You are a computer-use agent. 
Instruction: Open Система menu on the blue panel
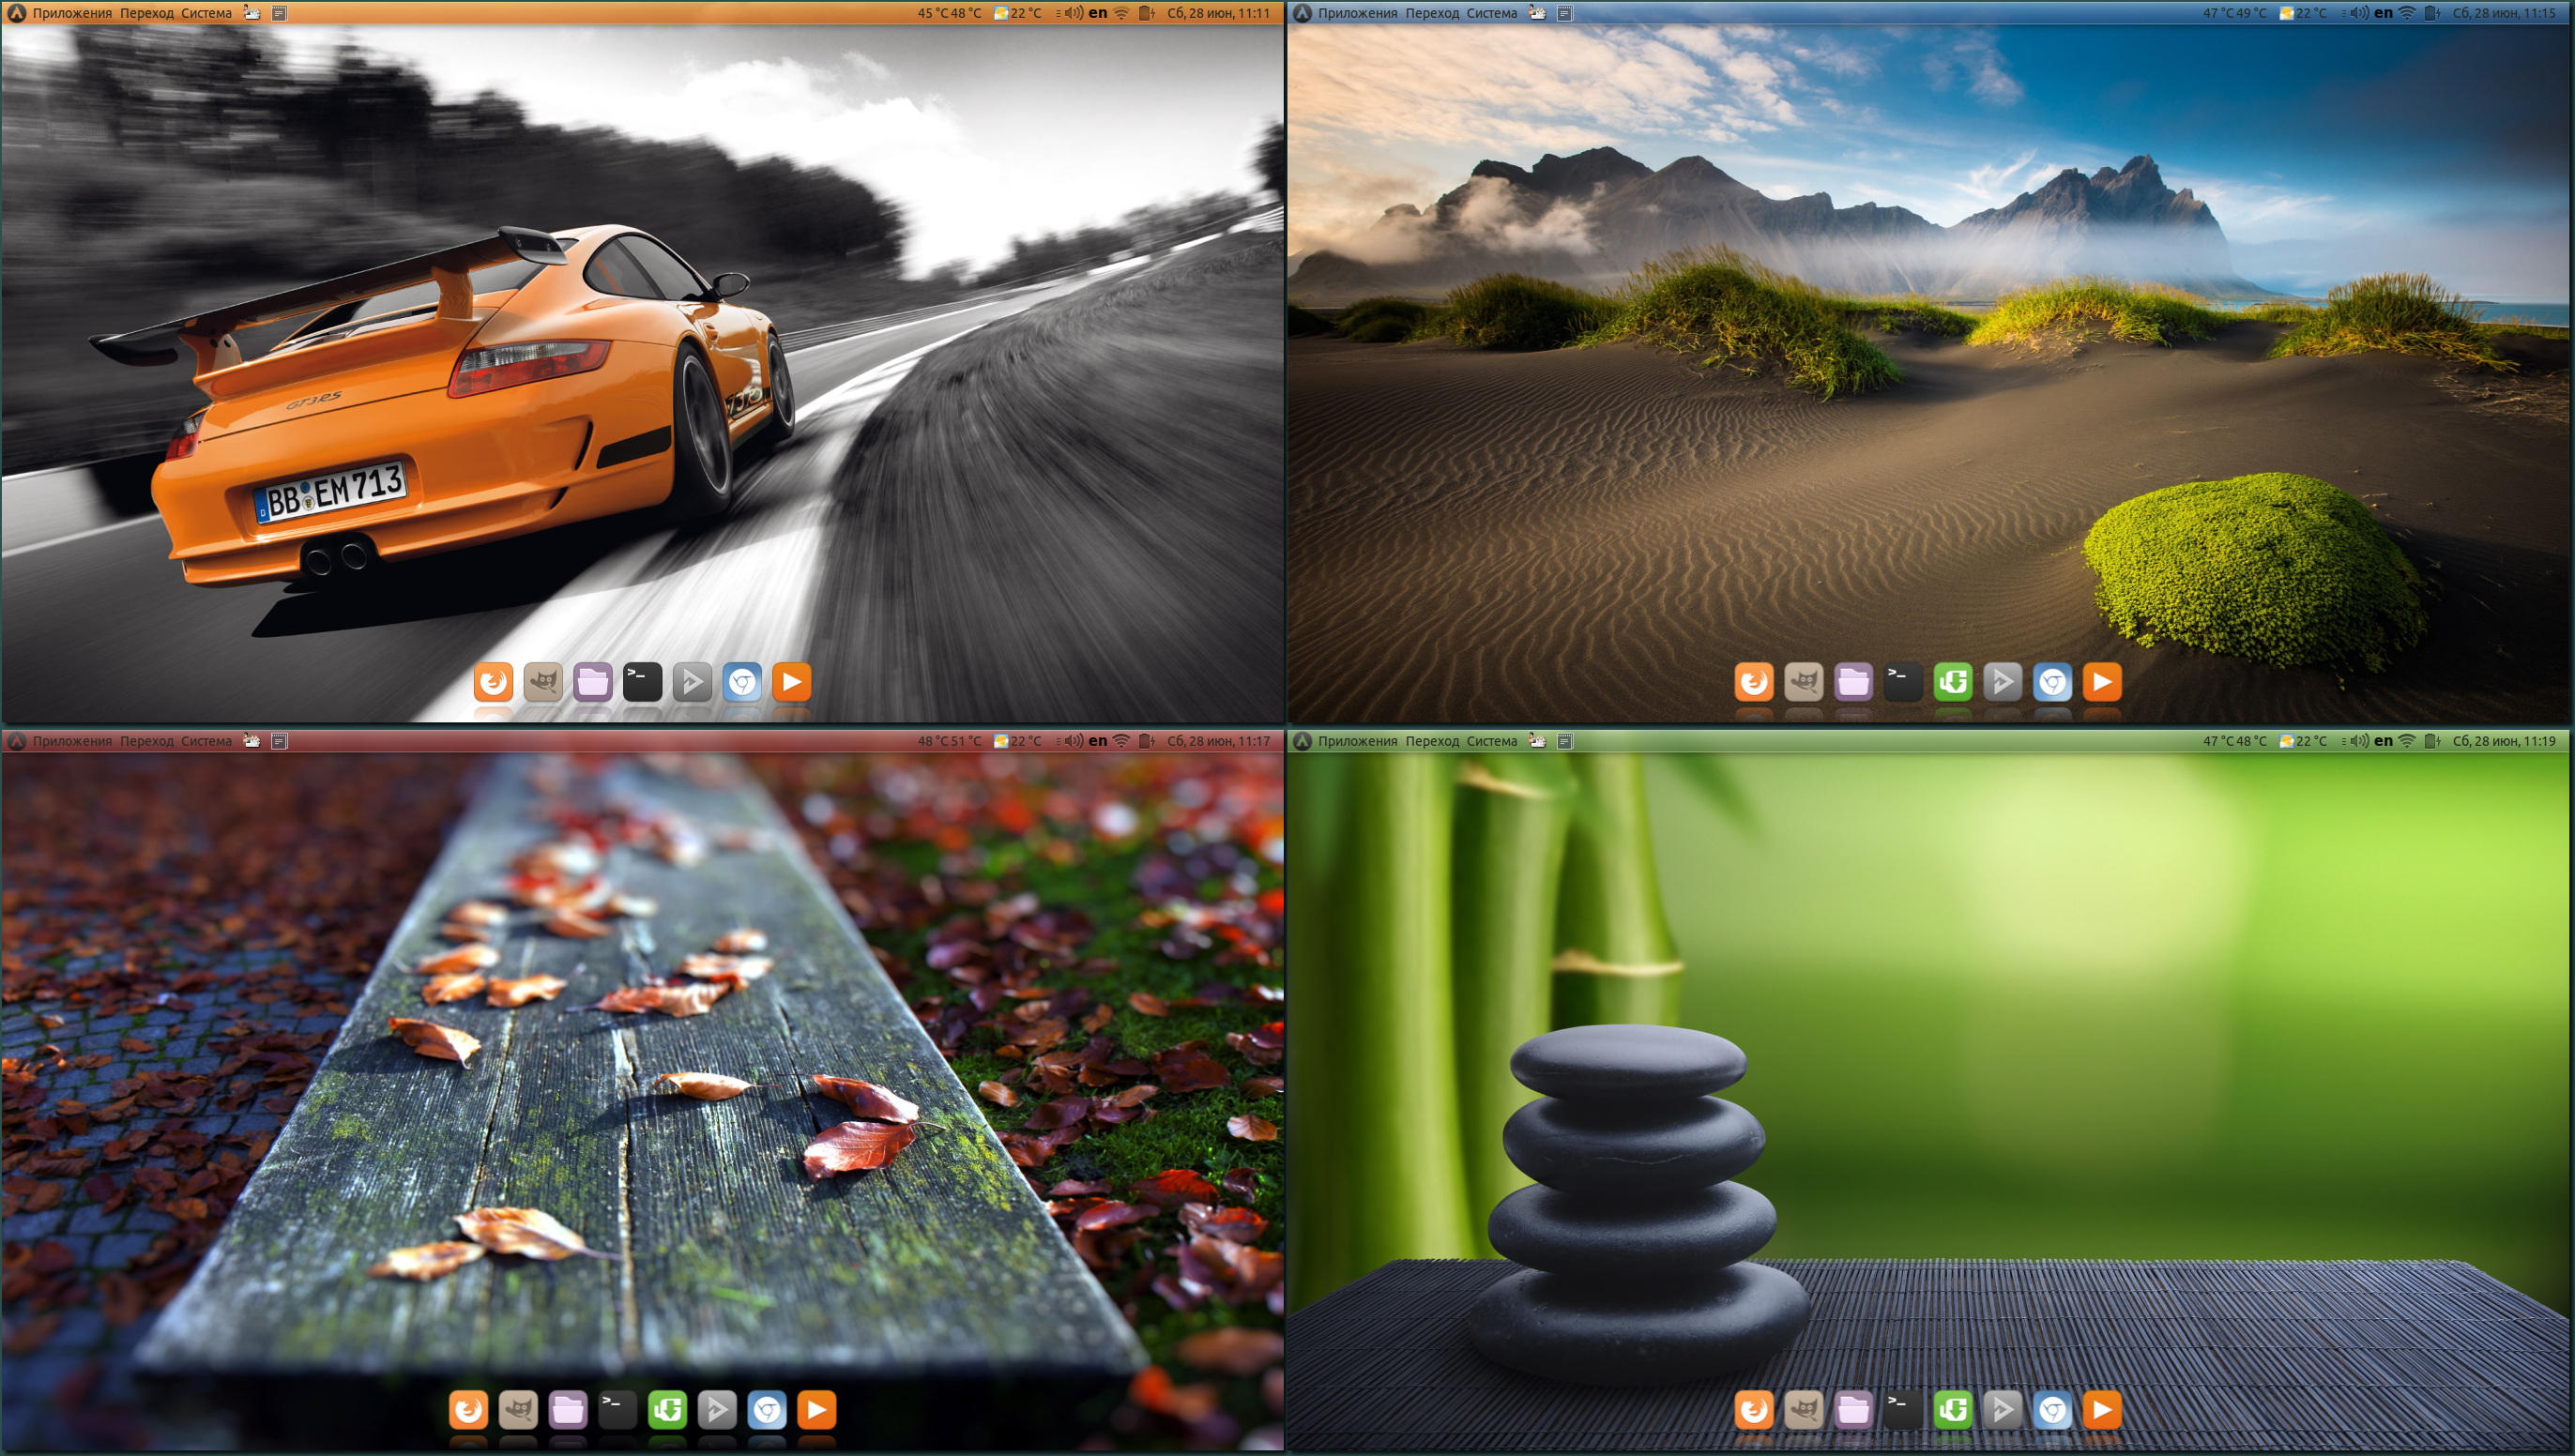click(1491, 13)
